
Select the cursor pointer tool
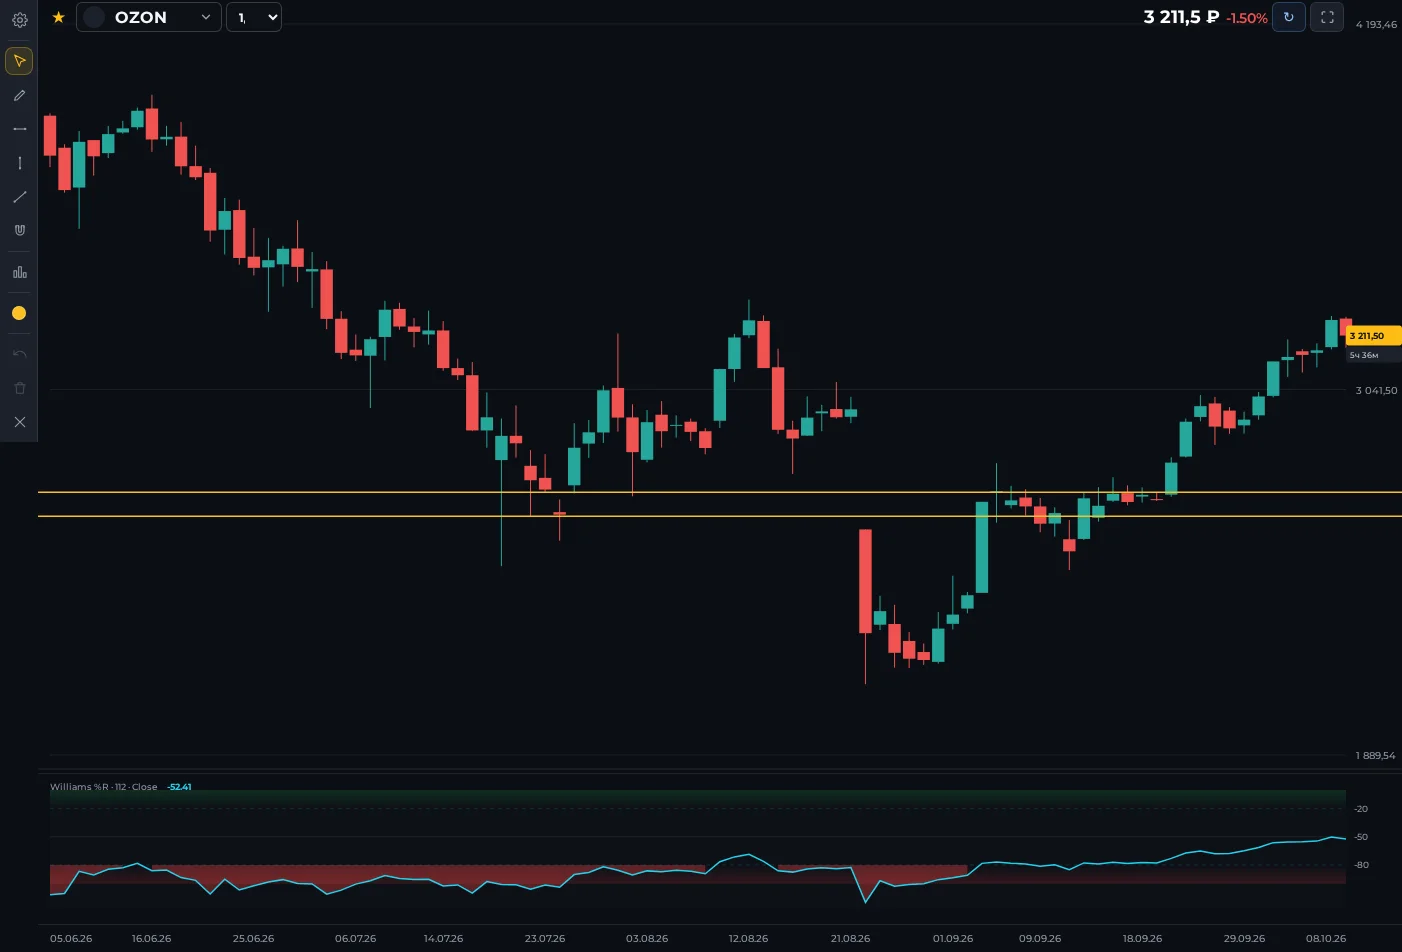[19, 61]
